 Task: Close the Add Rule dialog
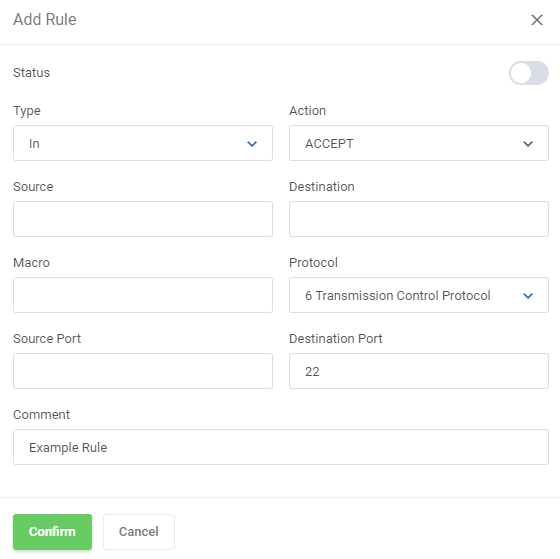coord(537,20)
